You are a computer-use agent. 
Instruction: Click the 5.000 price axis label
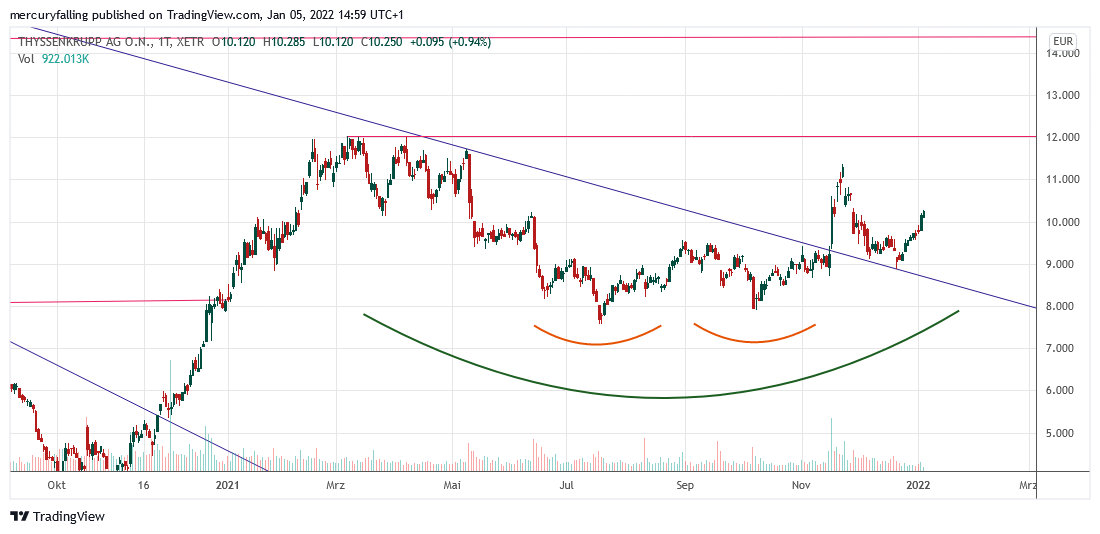[x=1062, y=433]
